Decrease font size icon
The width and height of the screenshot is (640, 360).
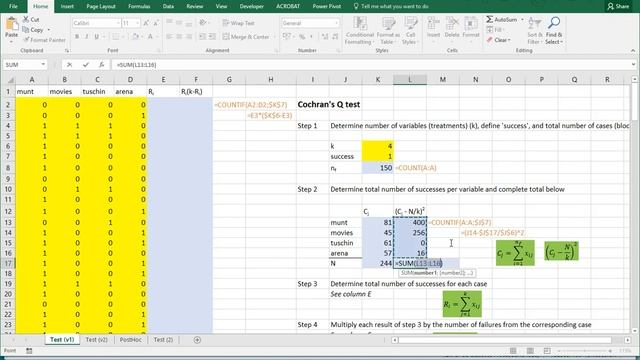156,23
